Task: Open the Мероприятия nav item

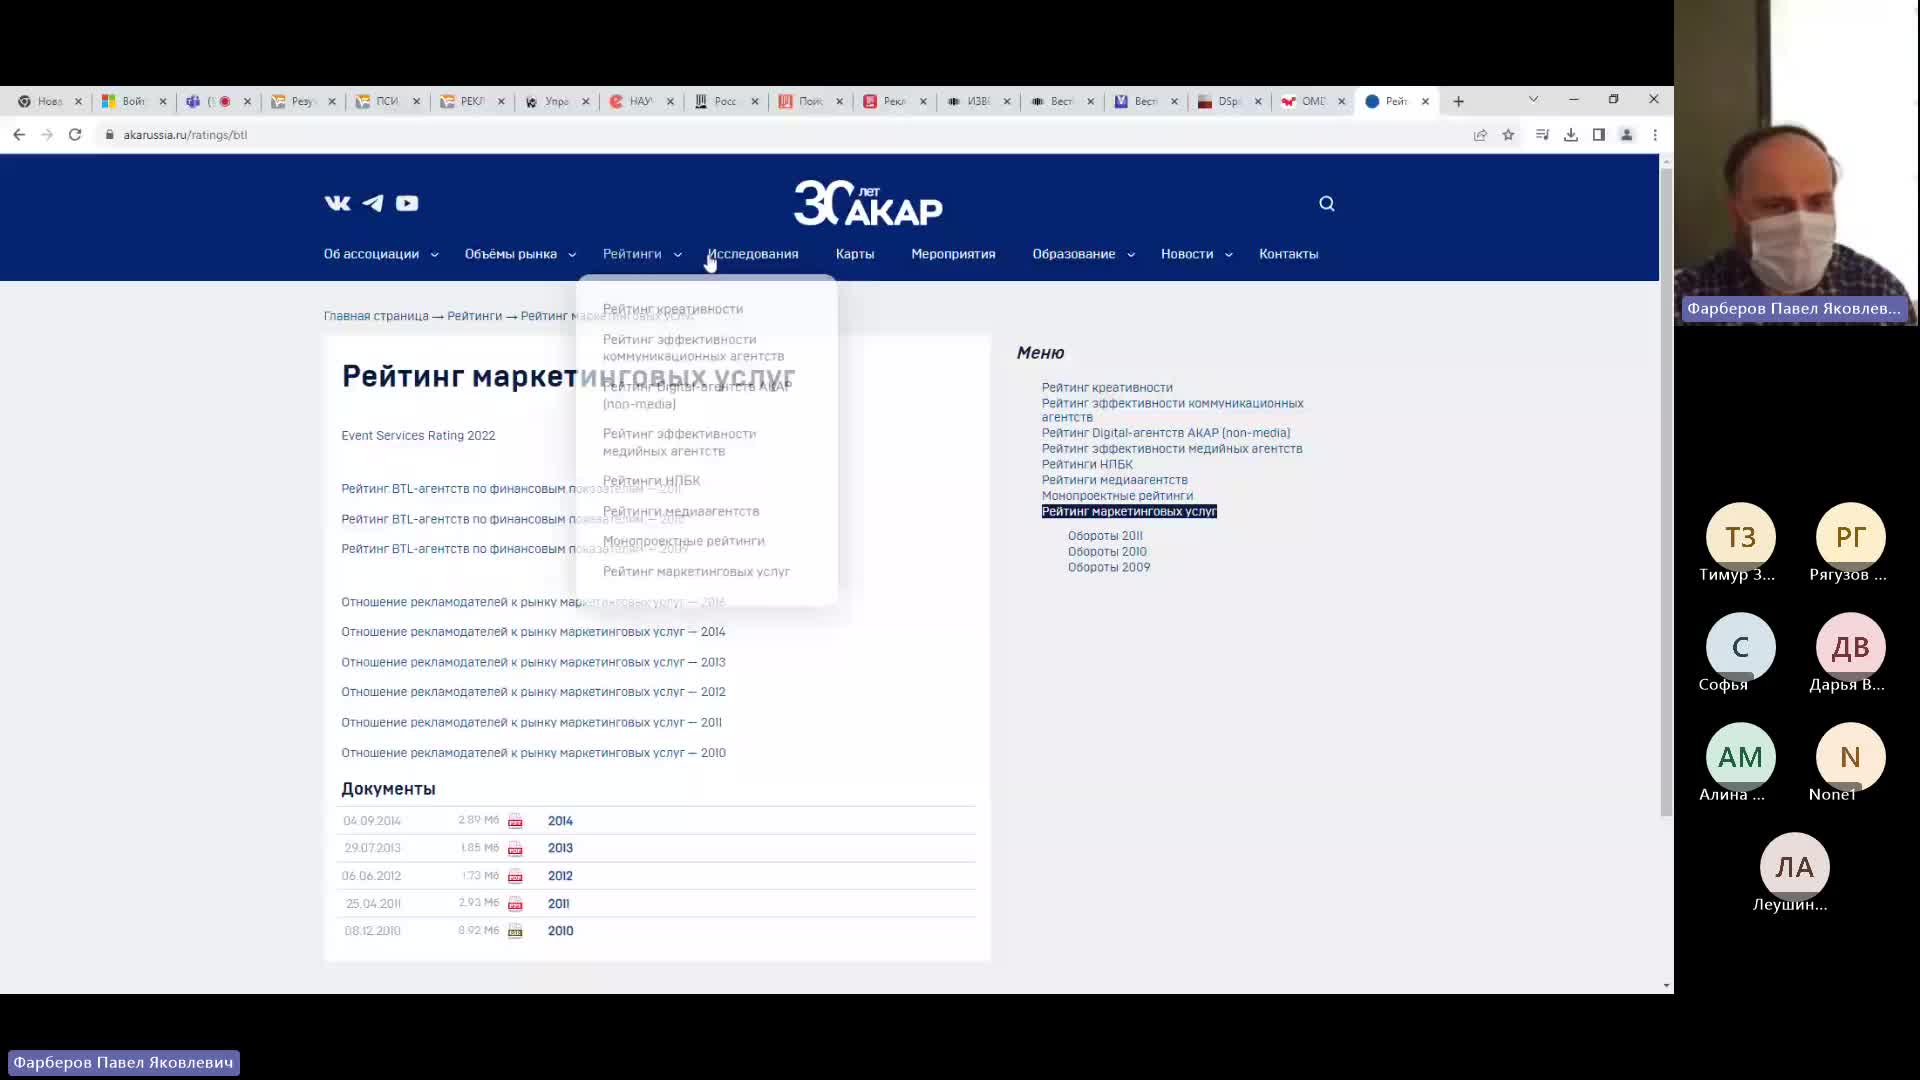Action: [x=953, y=254]
